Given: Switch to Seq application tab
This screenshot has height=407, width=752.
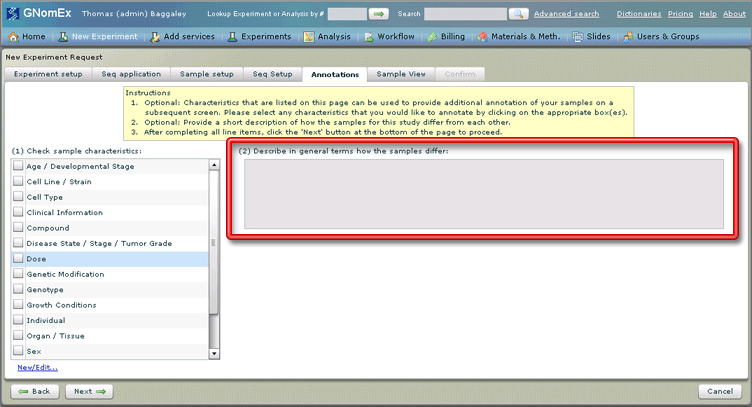Looking at the screenshot, I should [x=131, y=74].
